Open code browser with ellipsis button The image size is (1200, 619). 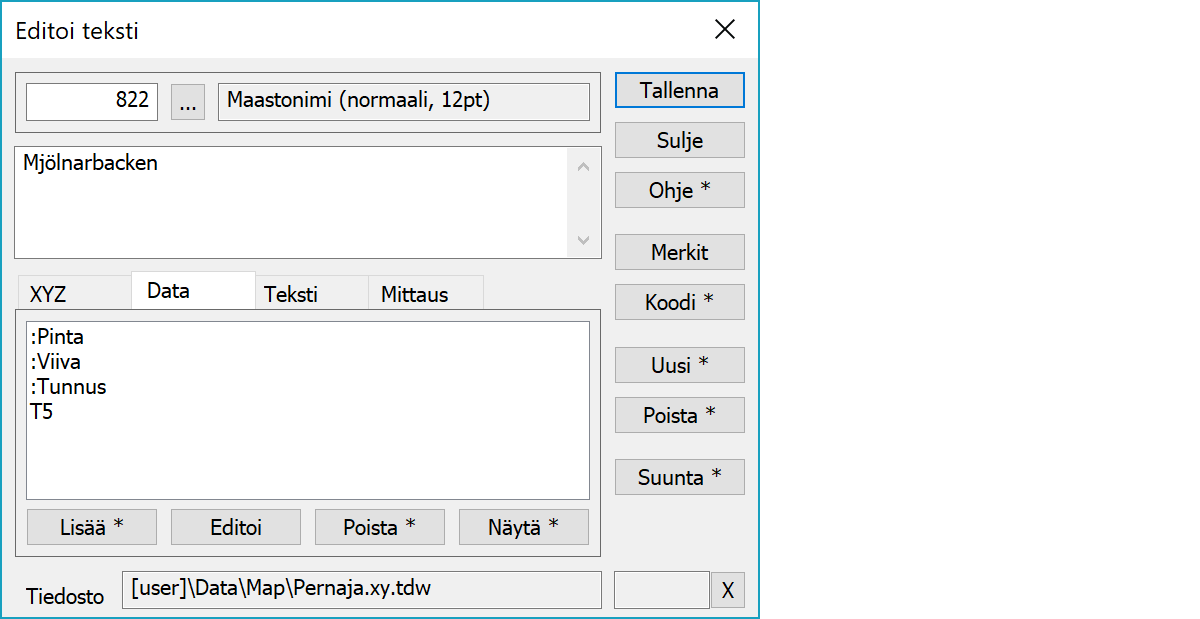click(188, 102)
